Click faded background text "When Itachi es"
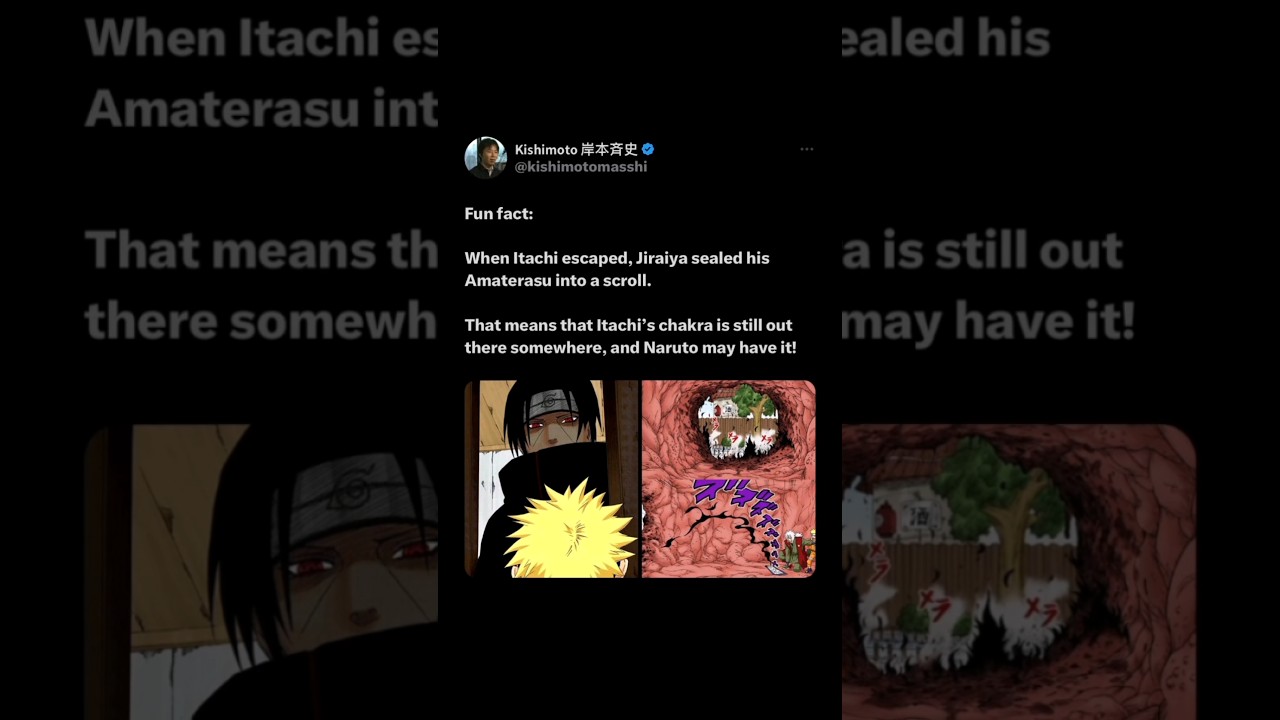This screenshot has width=1280, height=720. coord(261,39)
